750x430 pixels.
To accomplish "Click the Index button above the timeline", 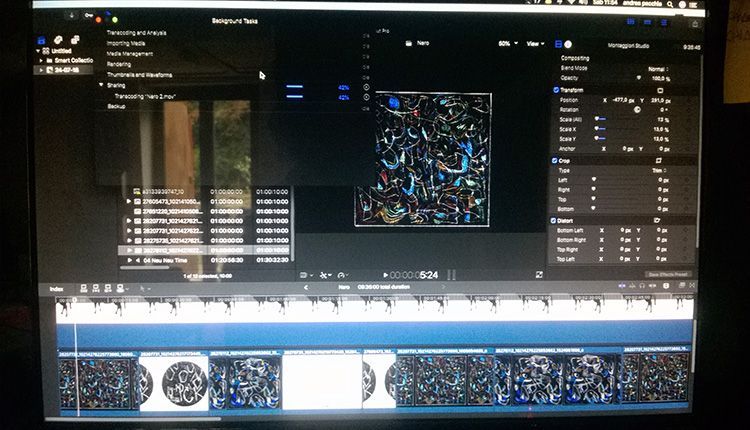I will 57,286.
